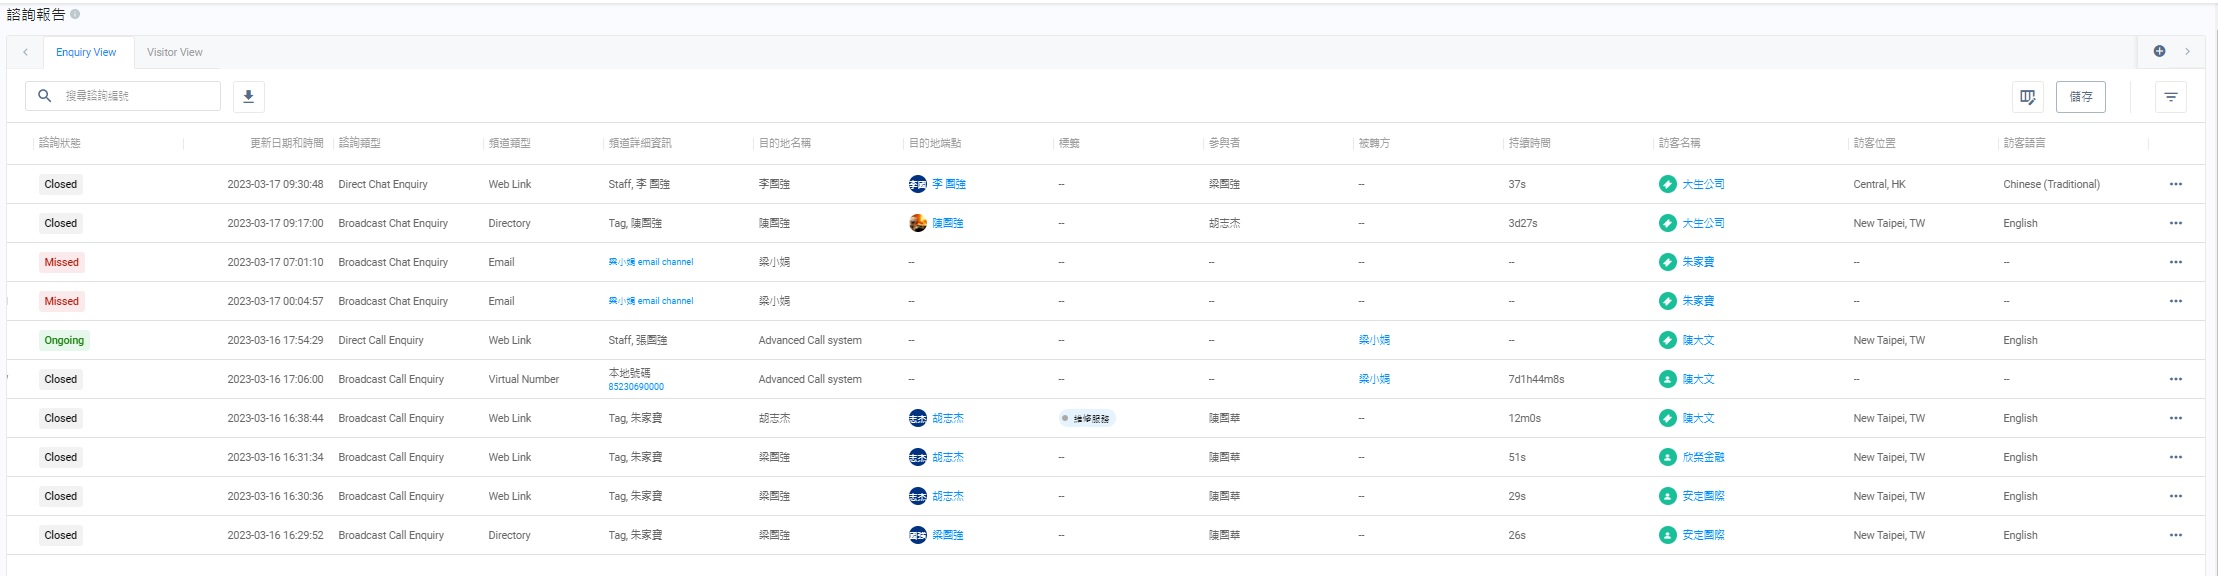Click the Closed badge in the 09:30:48 row
Image resolution: width=2218 pixels, height=576 pixels.
60,184
